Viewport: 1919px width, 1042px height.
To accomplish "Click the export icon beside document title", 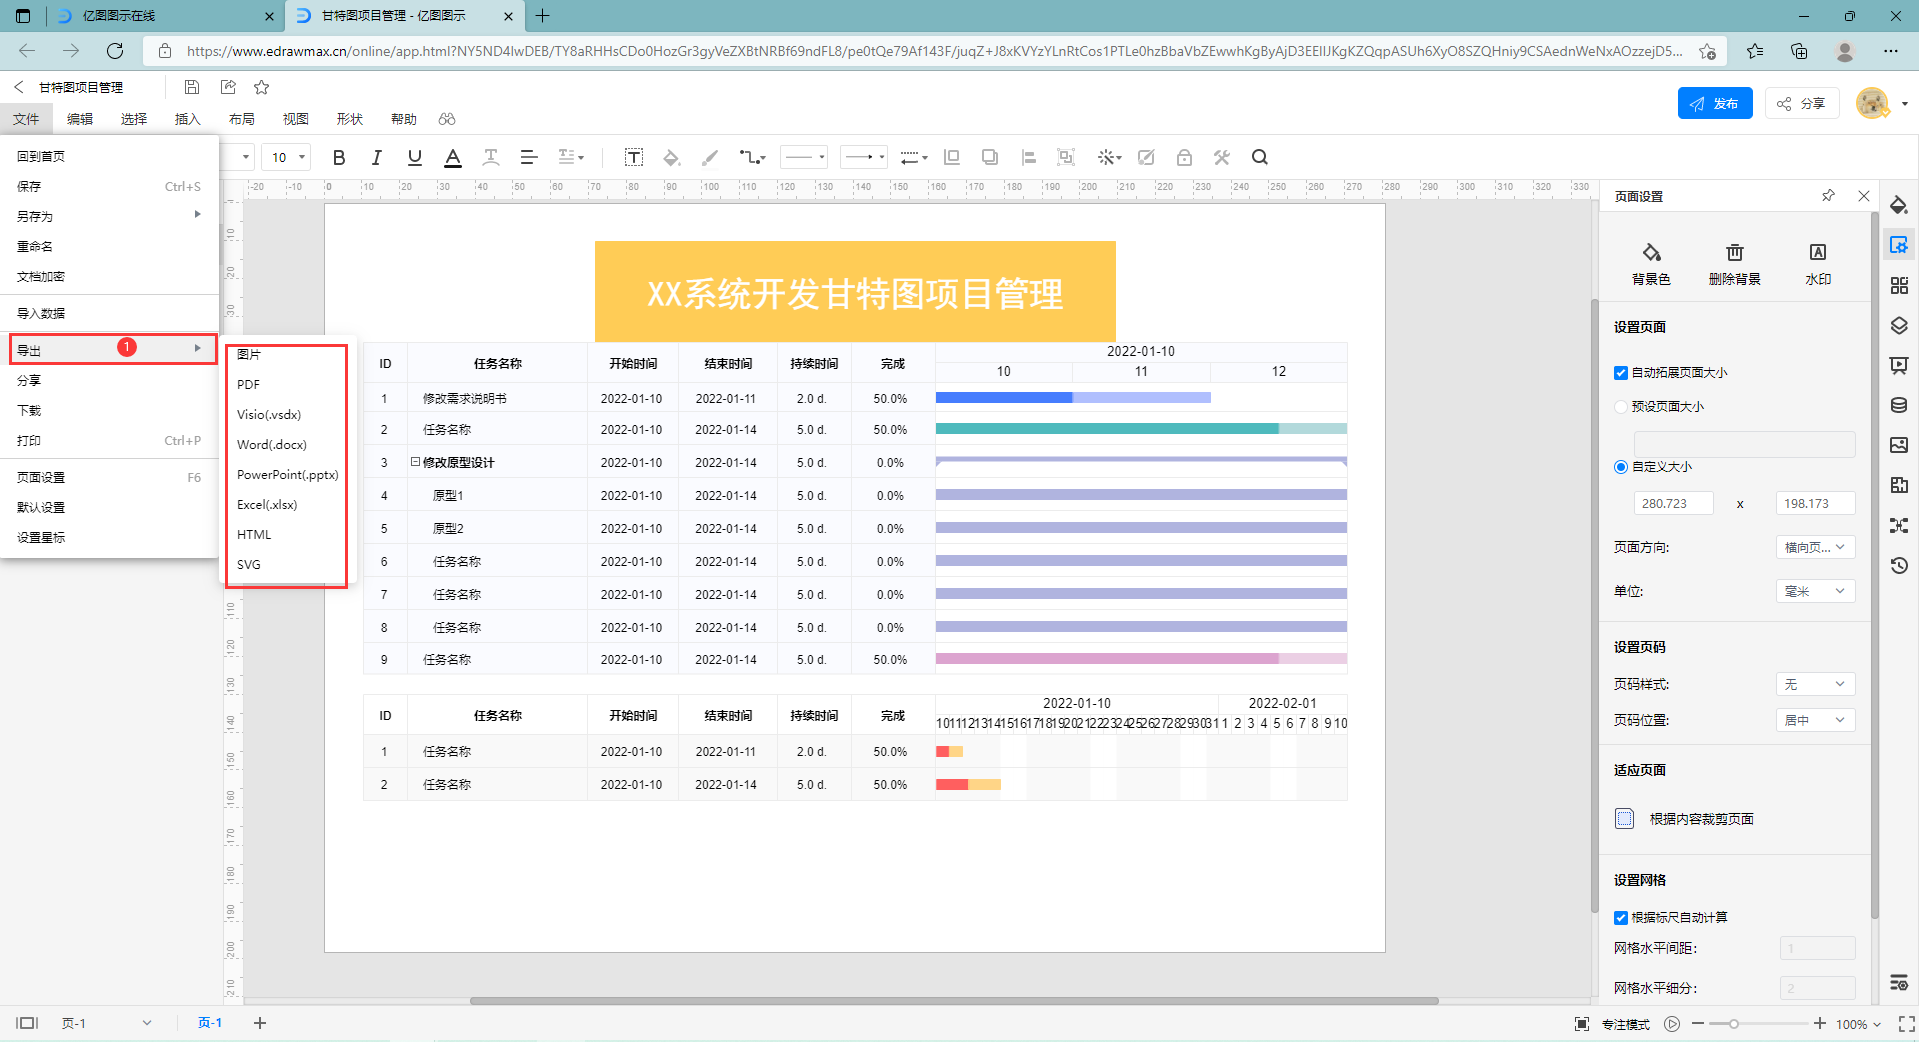I will (x=228, y=87).
